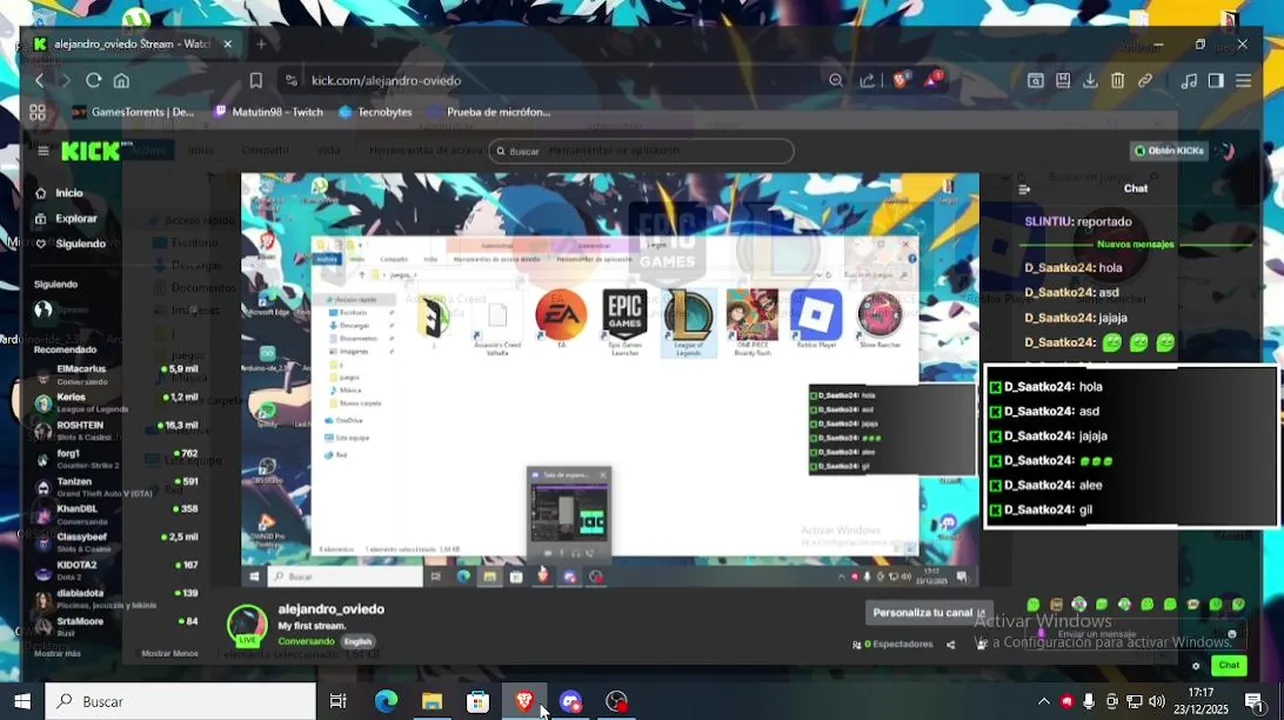Go back with browser back arrow
Screen dimensions: 1284x720
pyautogui.click(x=39, y=81)
